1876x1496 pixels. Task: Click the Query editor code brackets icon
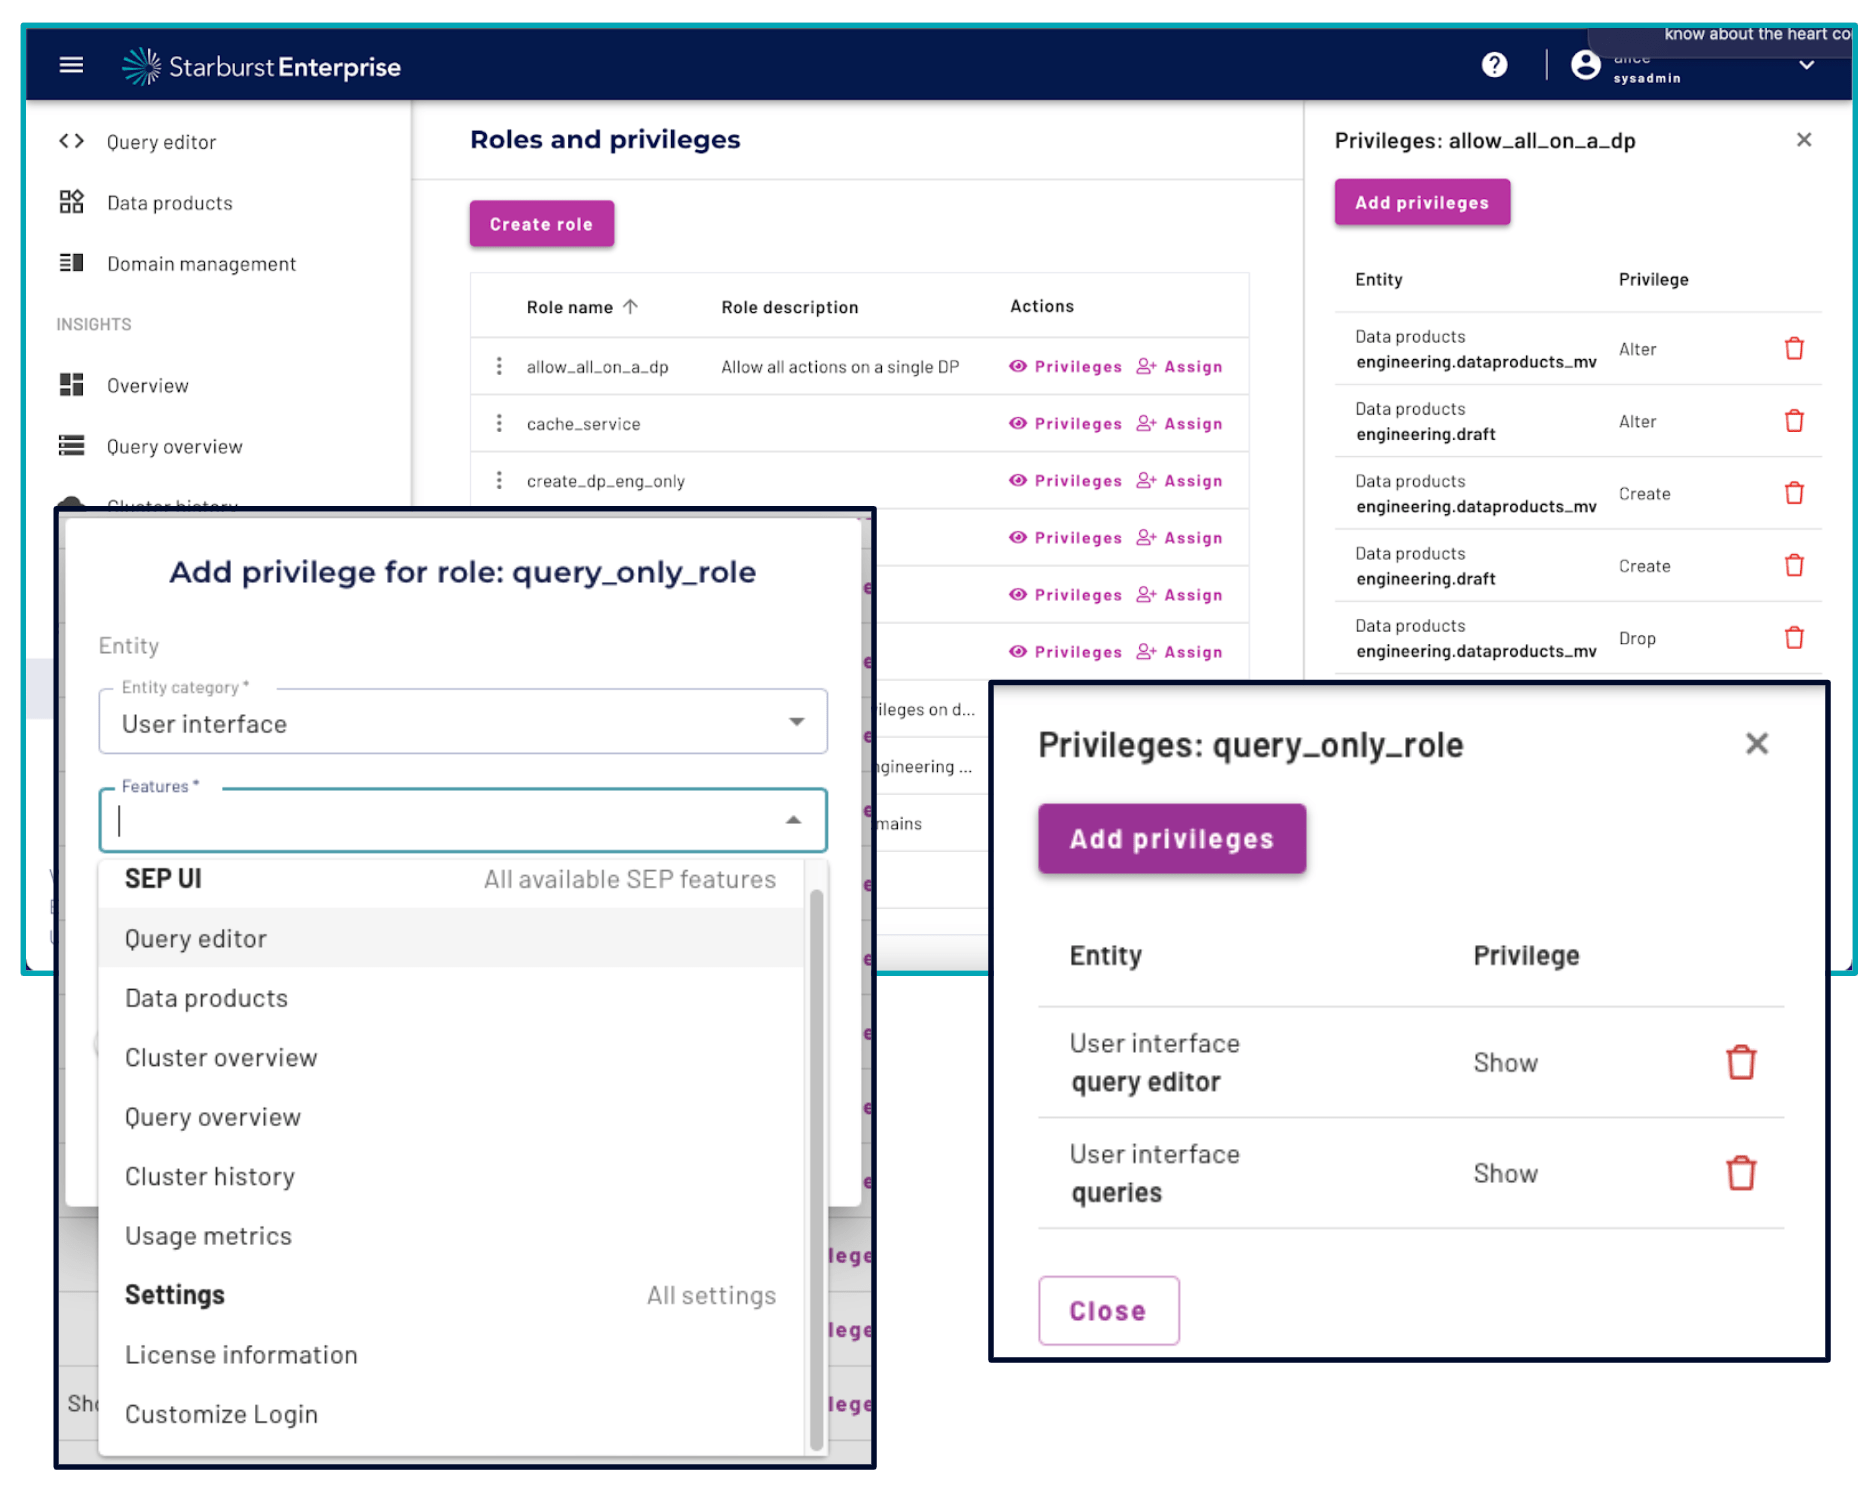[x=71, y=142]
